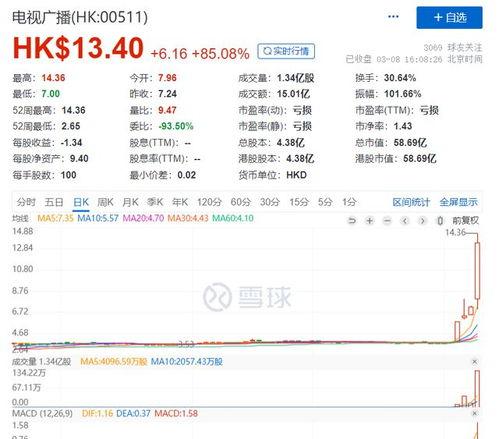
Task: Open the three-dot more options menu
Action: (393, 17)
